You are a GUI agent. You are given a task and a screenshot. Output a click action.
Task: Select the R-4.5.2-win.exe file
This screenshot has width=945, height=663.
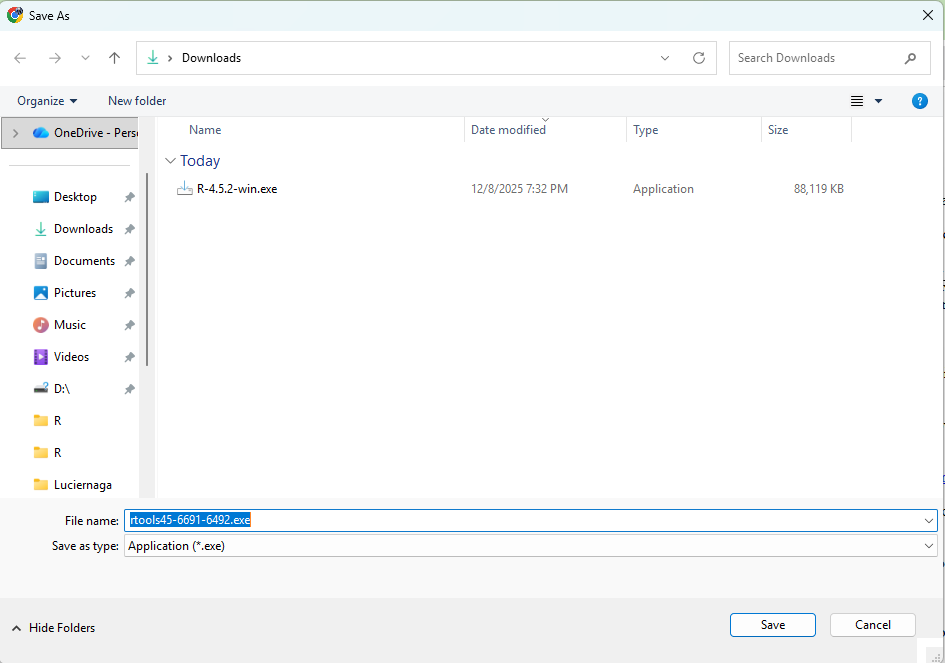[x=237, y=189]
